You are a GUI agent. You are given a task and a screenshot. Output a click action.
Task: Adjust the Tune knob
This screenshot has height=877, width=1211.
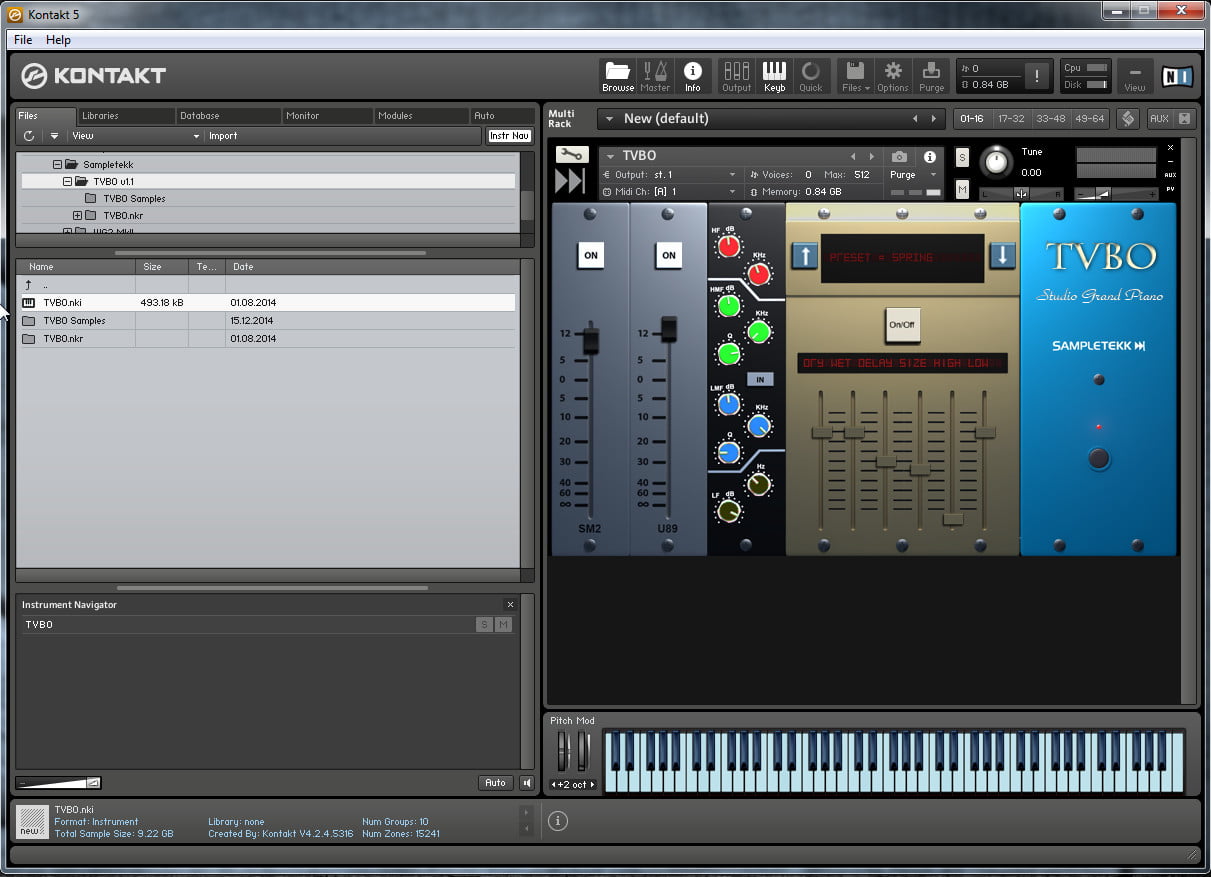click(x=995, y=161)
